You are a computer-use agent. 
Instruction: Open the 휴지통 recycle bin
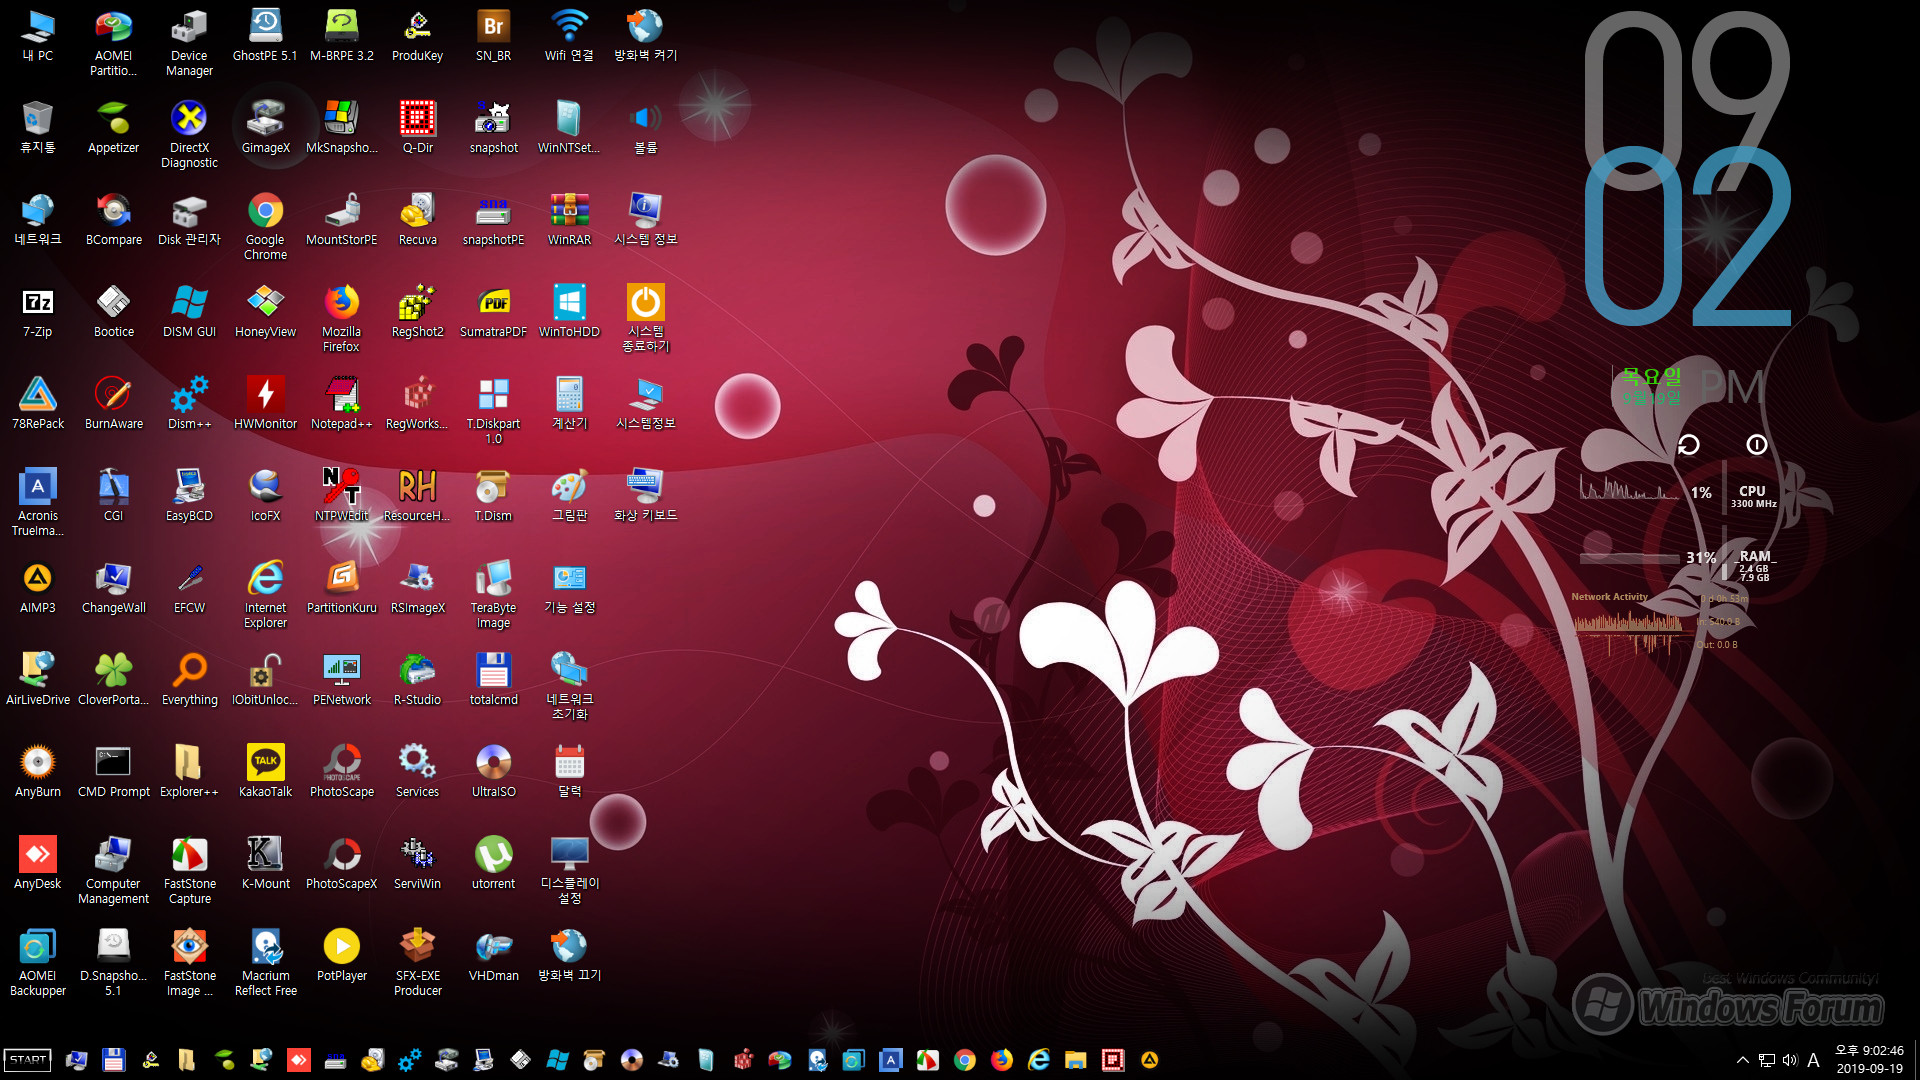coord(38,127)
